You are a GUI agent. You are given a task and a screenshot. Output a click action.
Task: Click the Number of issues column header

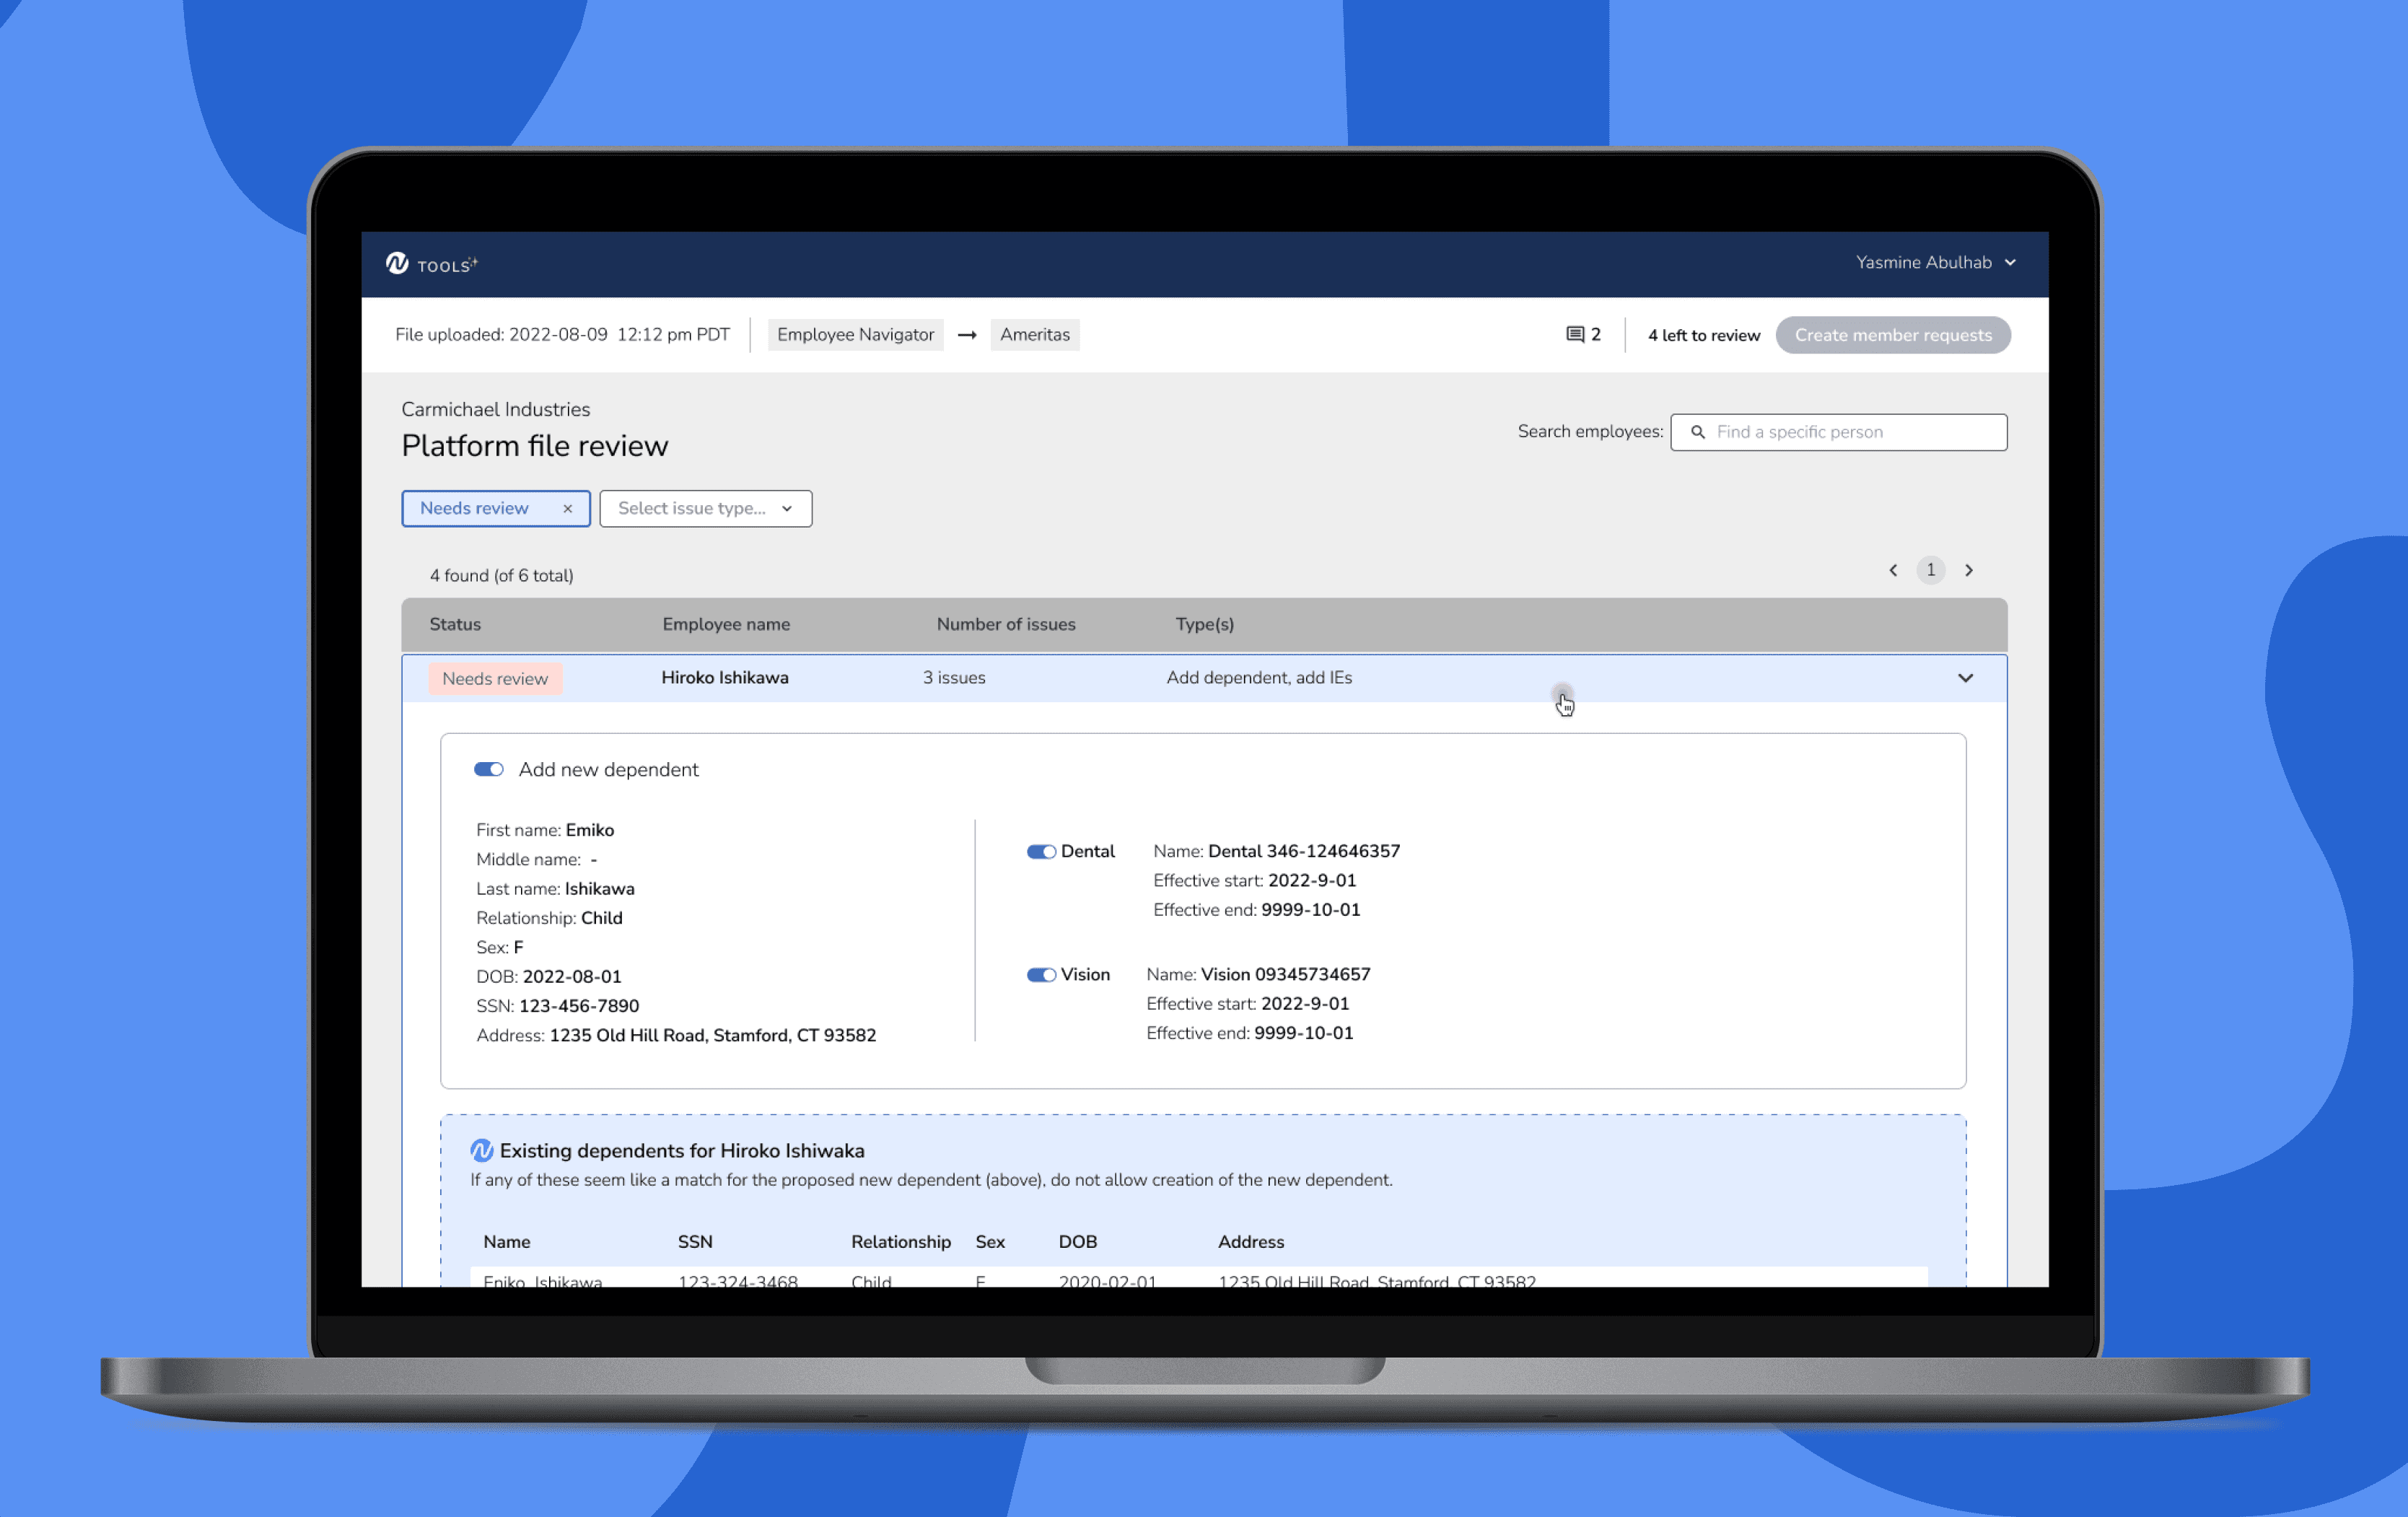point(1006,624)
